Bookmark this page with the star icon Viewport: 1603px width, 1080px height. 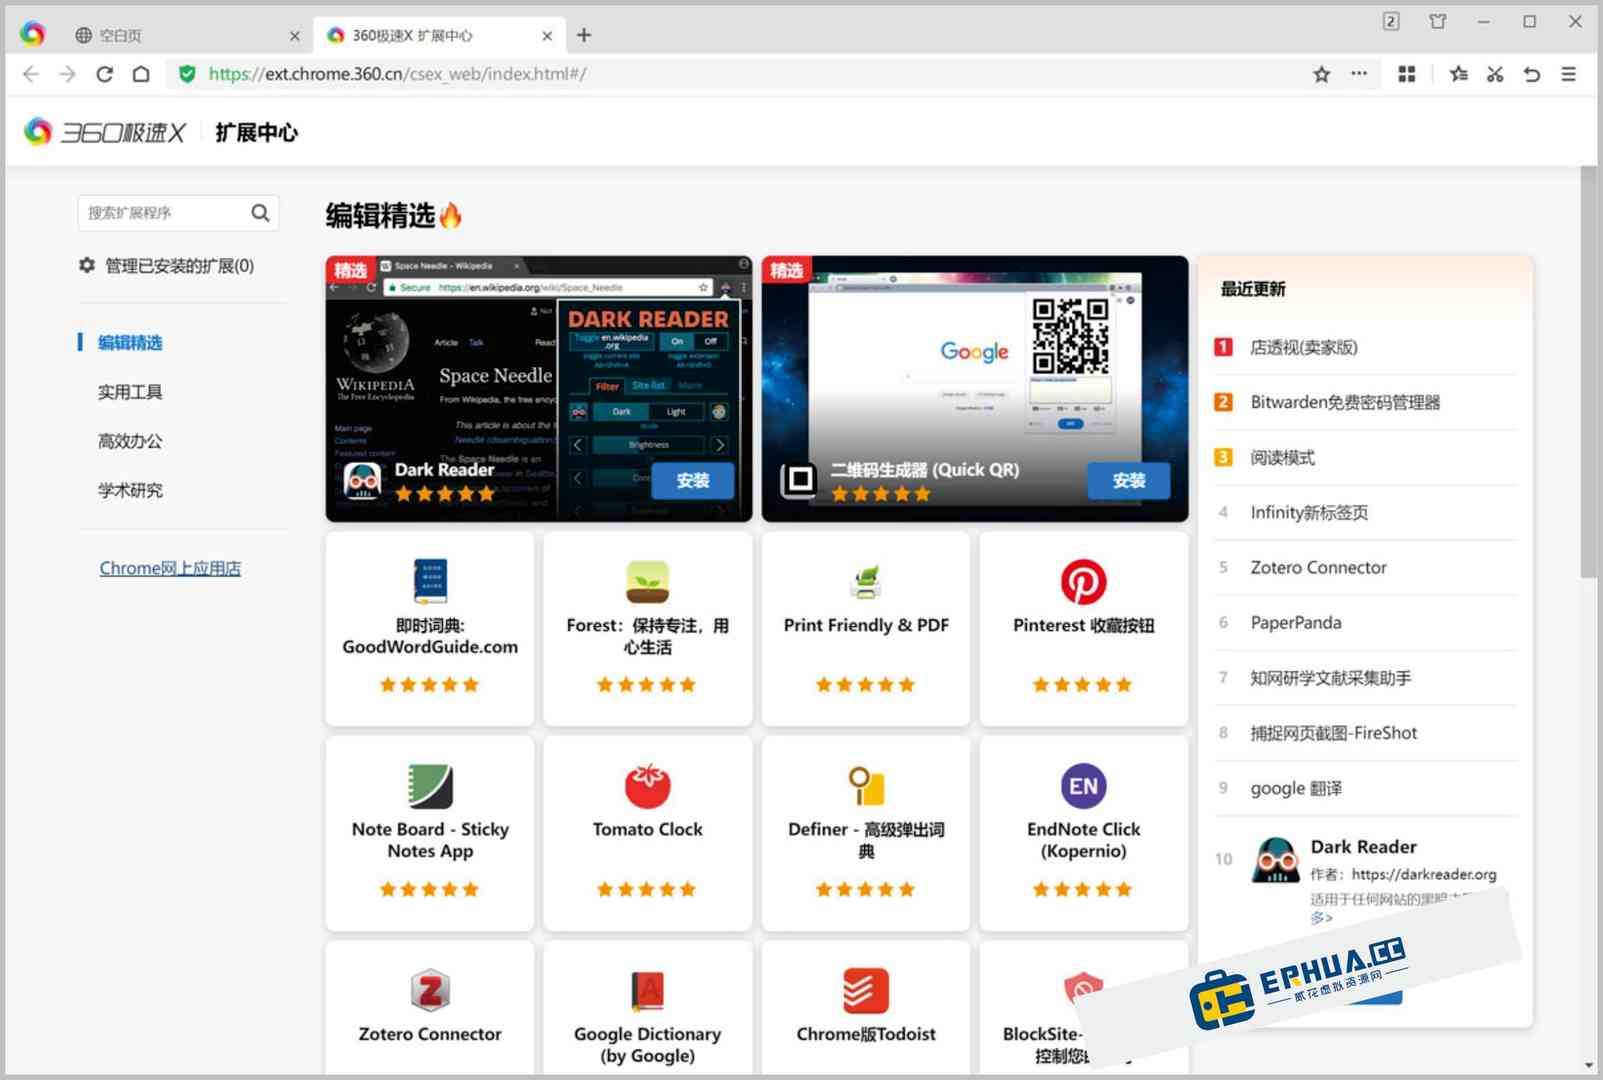pyautogui.click(x=1321, y=74)
